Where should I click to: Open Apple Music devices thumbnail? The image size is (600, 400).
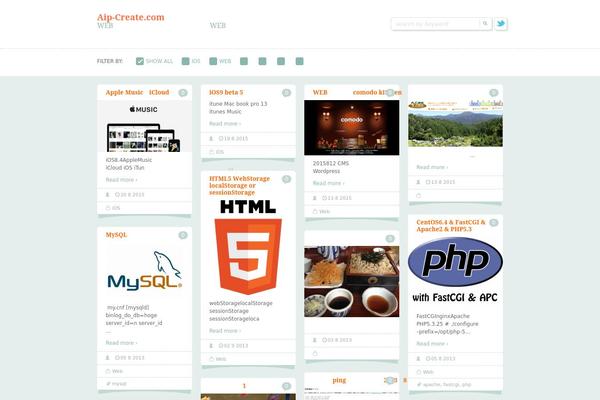[x=145, y=126]
